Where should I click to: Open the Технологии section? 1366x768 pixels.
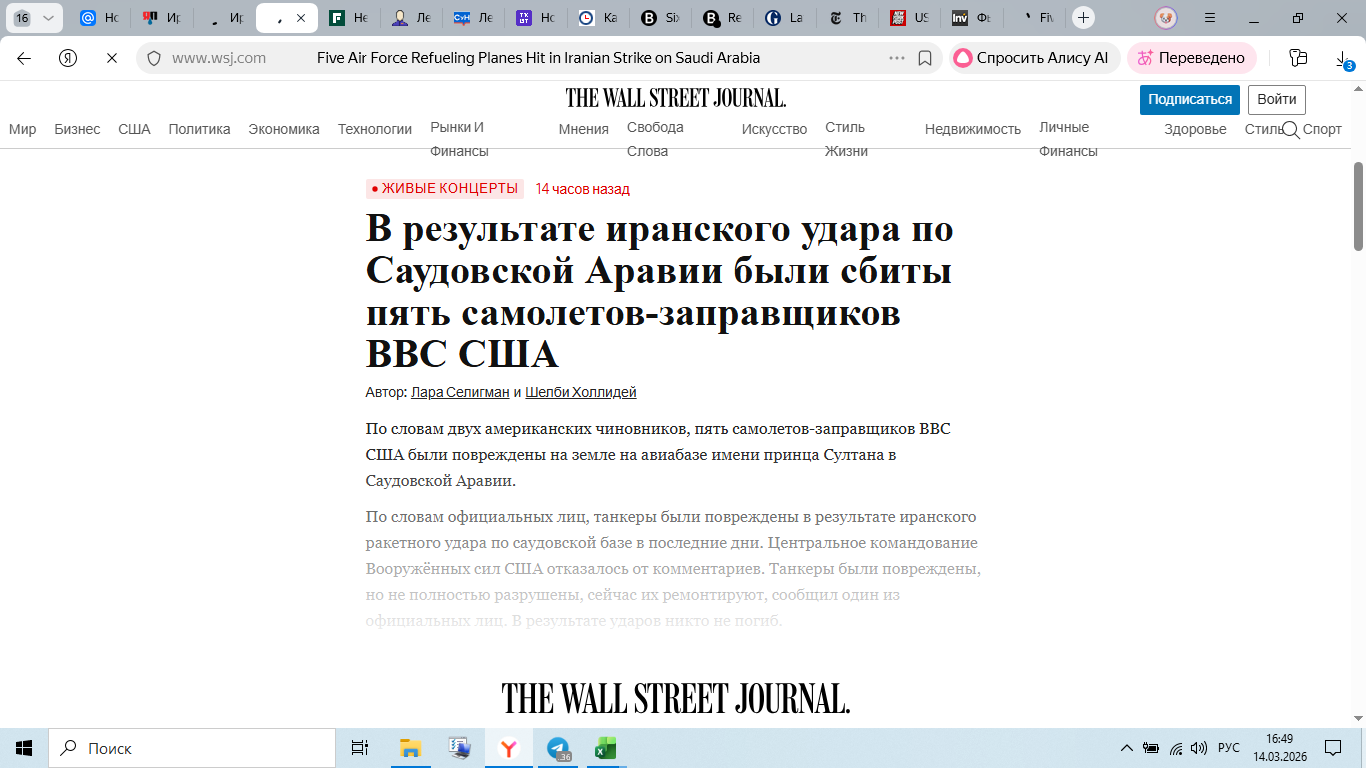point(375,129)
